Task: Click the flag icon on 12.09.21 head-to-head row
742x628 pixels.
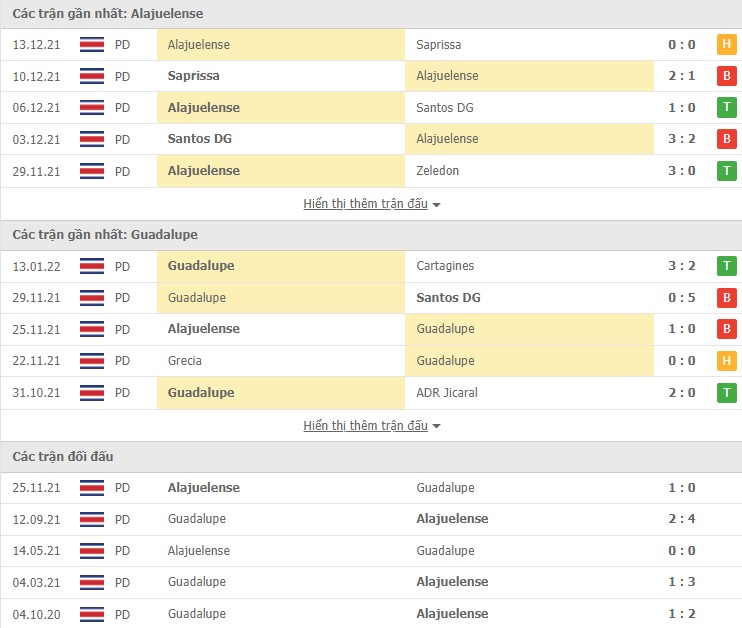Action: point(92,519)
